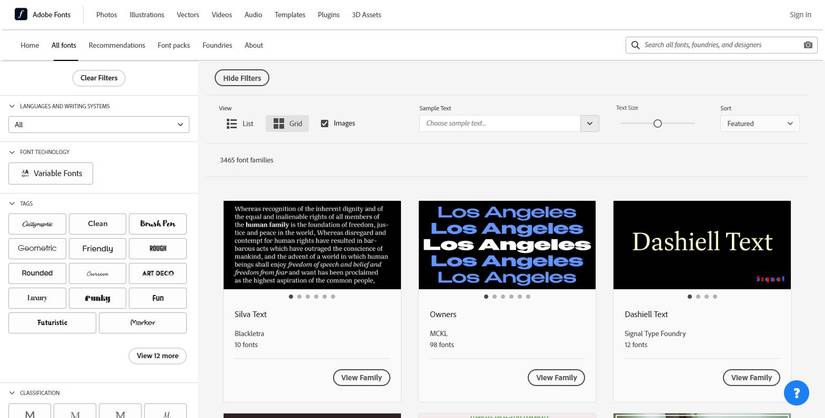Click the search magnifier icon

click(636, 45)
